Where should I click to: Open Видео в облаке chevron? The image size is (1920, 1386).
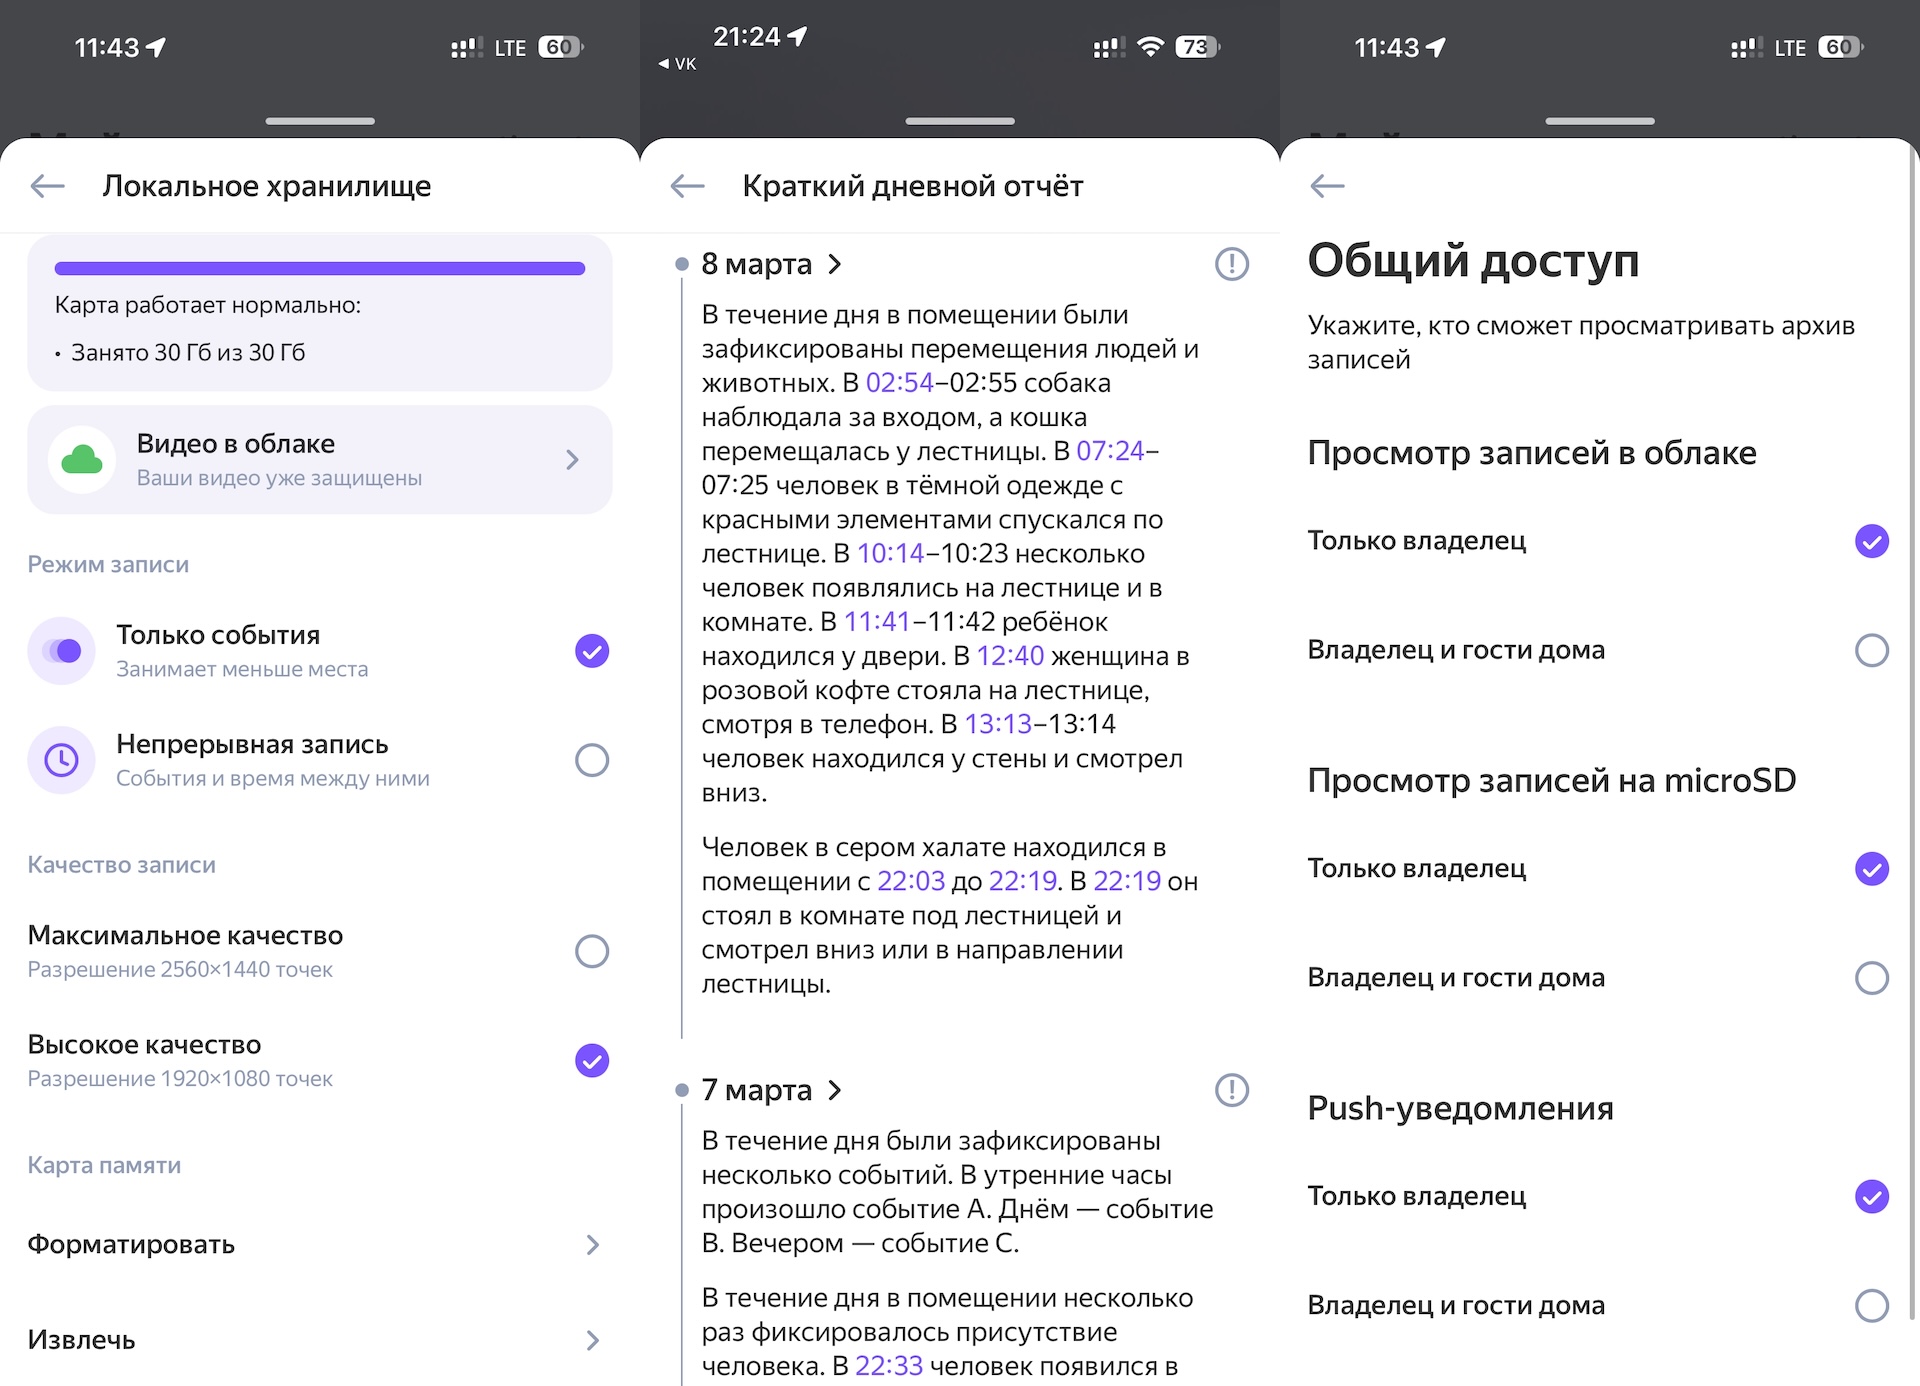click(x=572, y=460)
